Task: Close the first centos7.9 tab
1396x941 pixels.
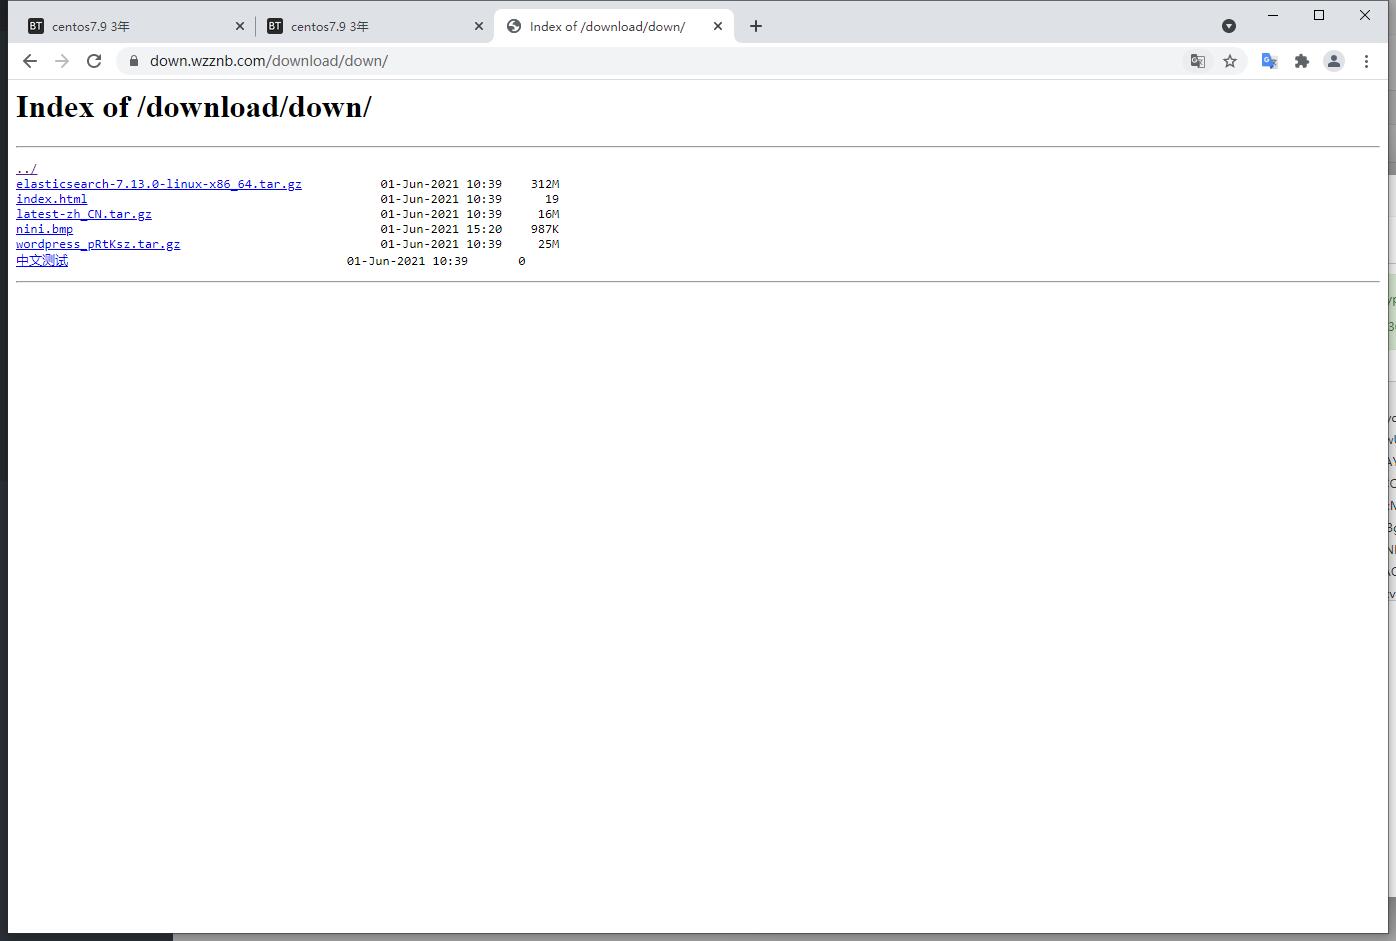Action: [x=239, y=26]
